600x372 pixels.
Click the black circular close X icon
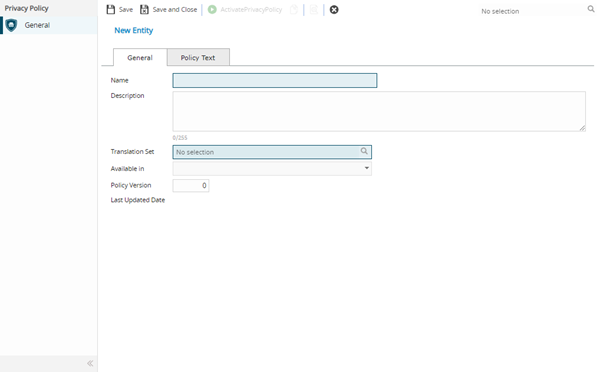(x=334, y=10)
